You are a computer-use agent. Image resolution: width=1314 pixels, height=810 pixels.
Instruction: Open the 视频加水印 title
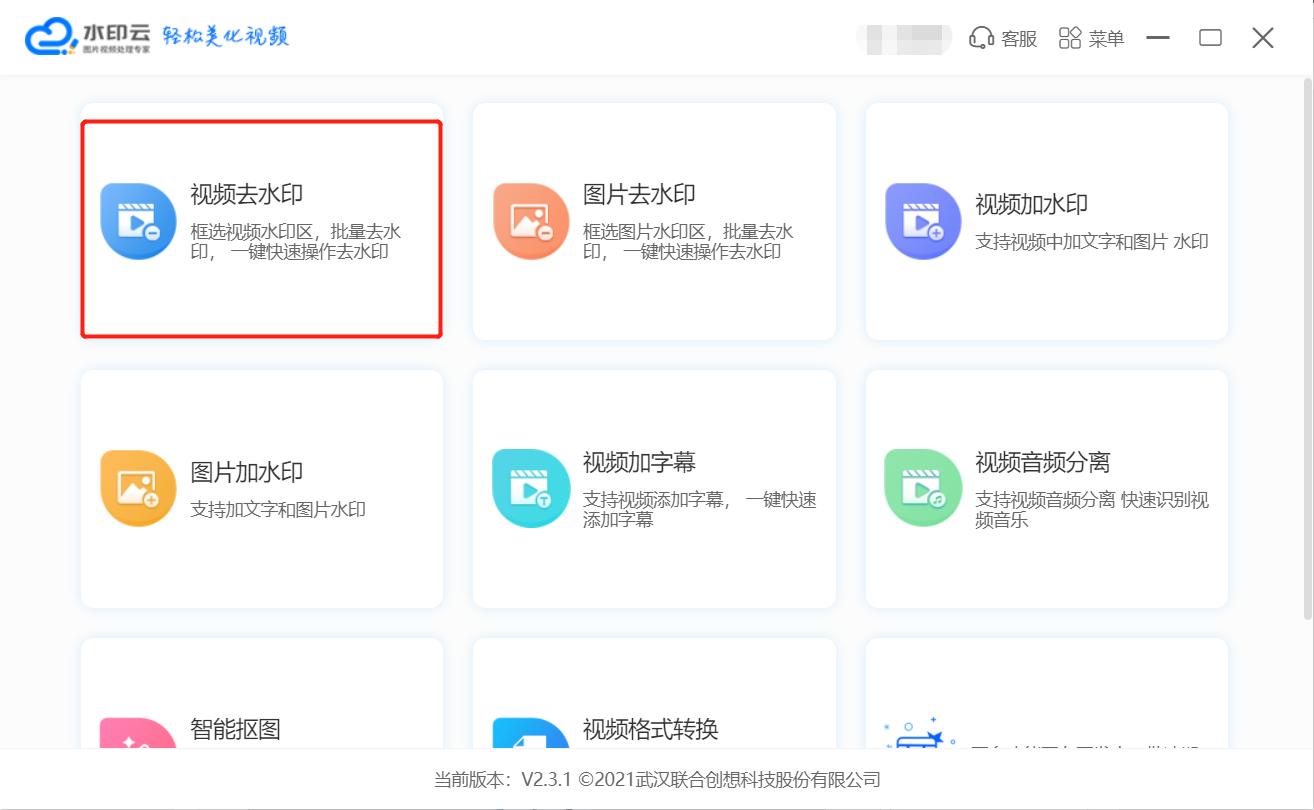click(x=1031, y=205)
